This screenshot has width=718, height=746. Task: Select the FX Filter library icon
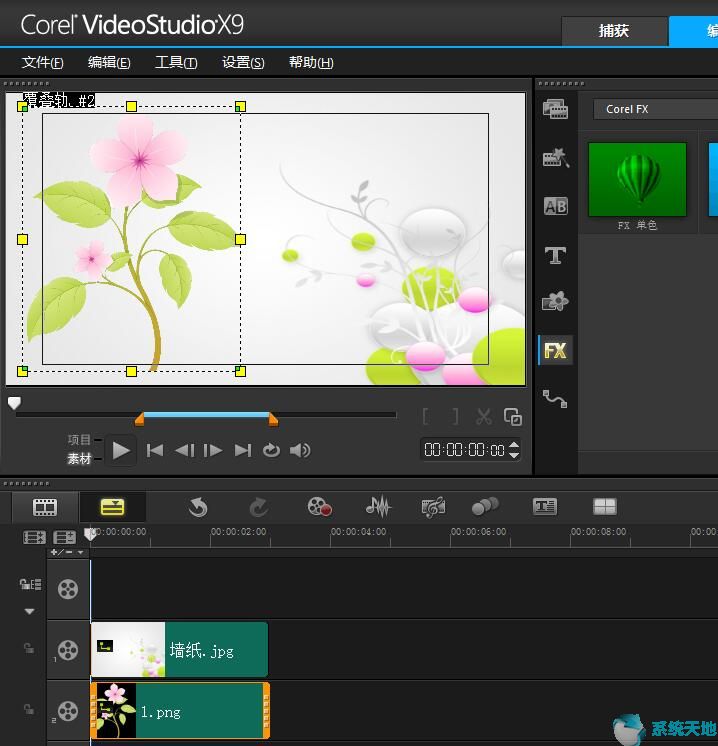(x=555, y=350)
